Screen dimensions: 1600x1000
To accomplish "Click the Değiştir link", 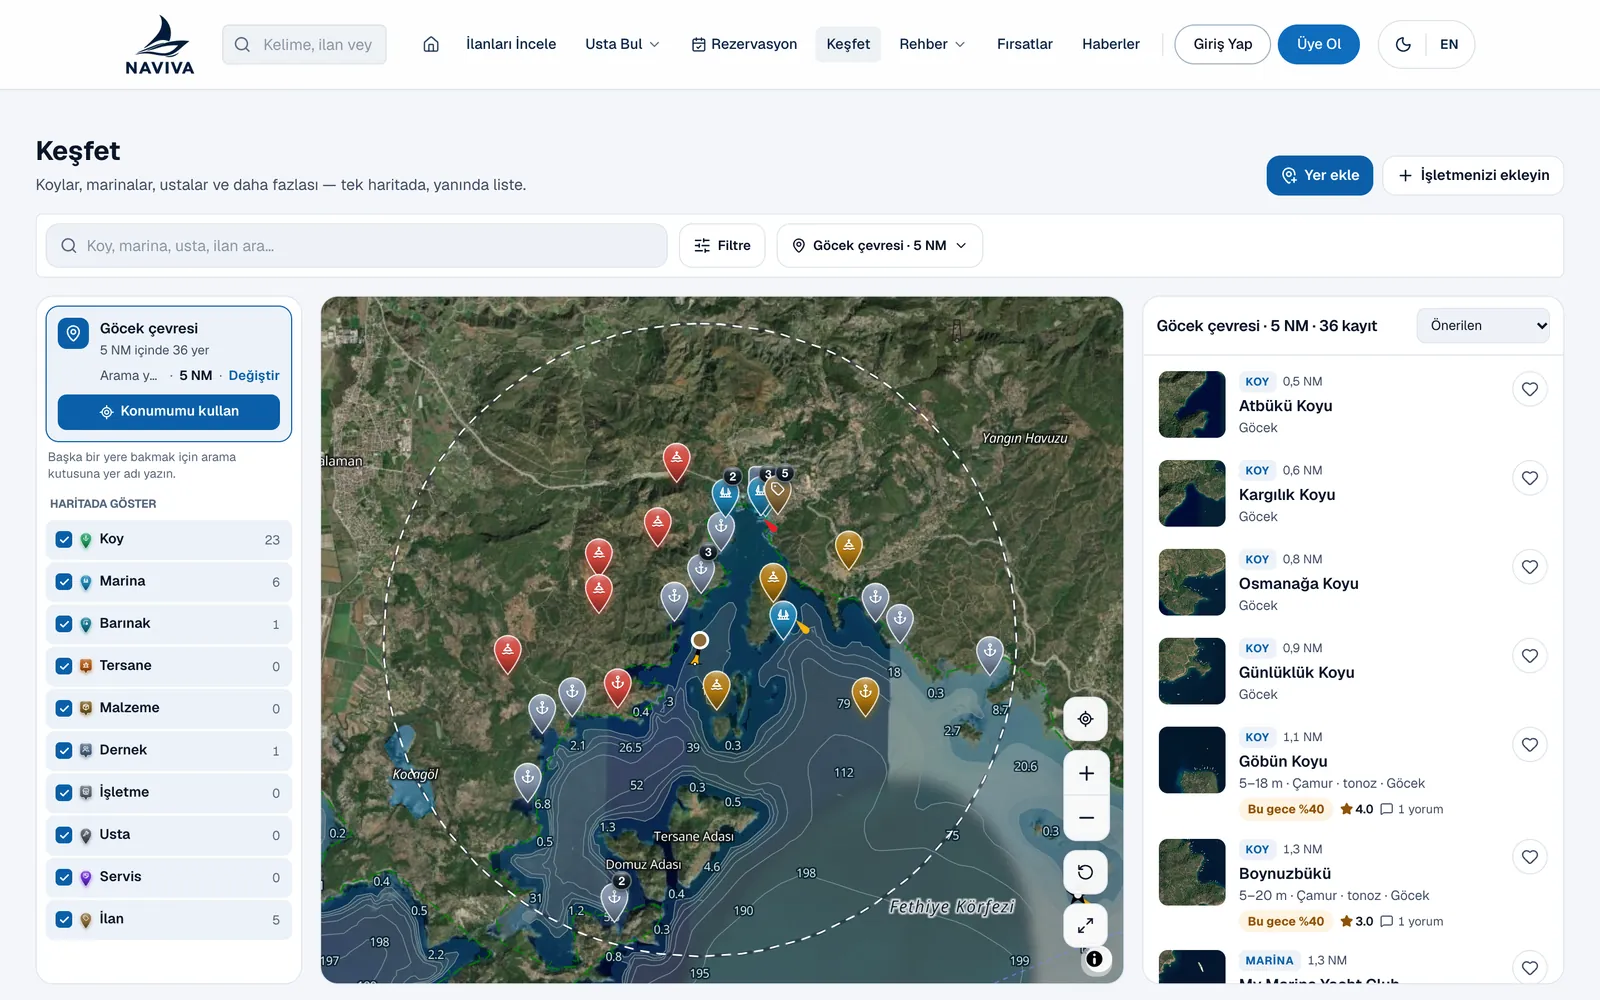I will pyautogui.click(x=254, y=376).
